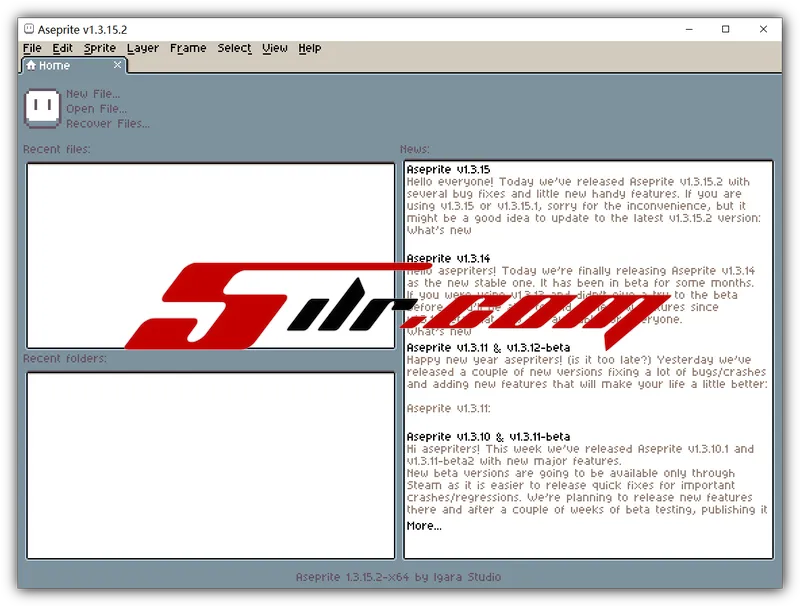Click the More... link in News

pos(424,526)
